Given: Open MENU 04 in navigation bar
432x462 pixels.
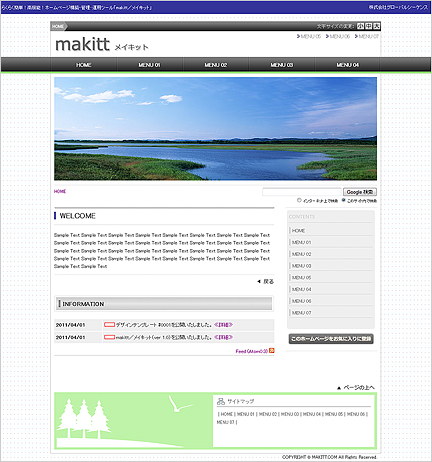Looking at the screenshot, I should click(347, 65).
